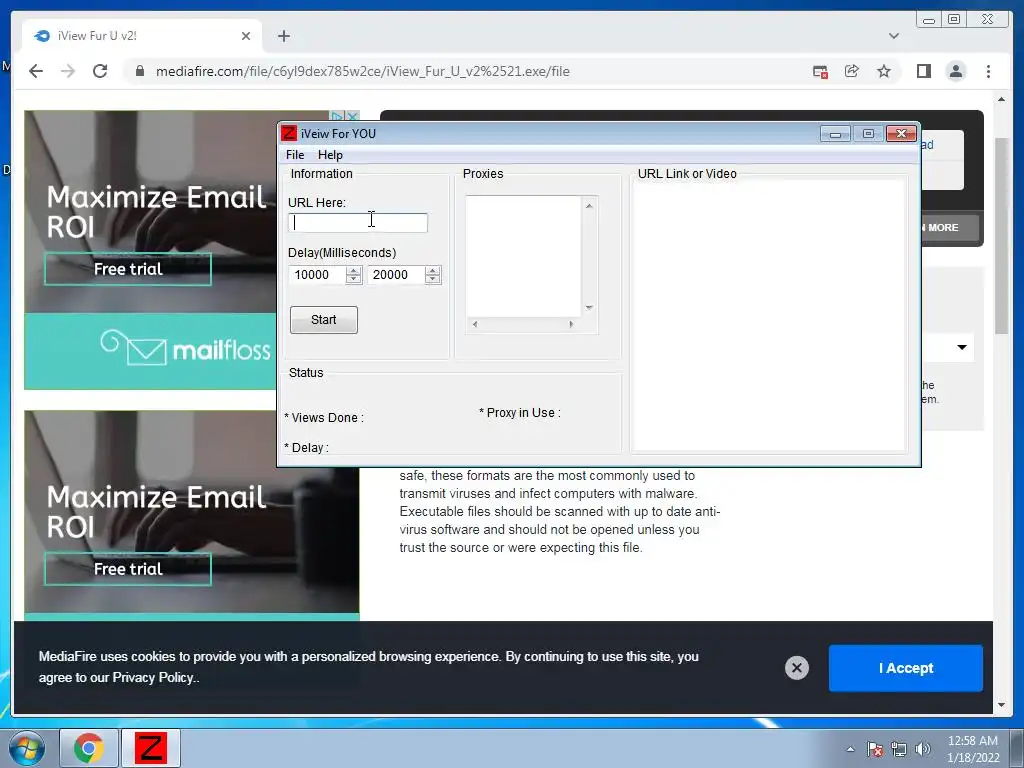This screenshot has width=1024, height=768.
Task: Click left arrow of Proxies horizontal scrollbar
Action: pos(475,324)
